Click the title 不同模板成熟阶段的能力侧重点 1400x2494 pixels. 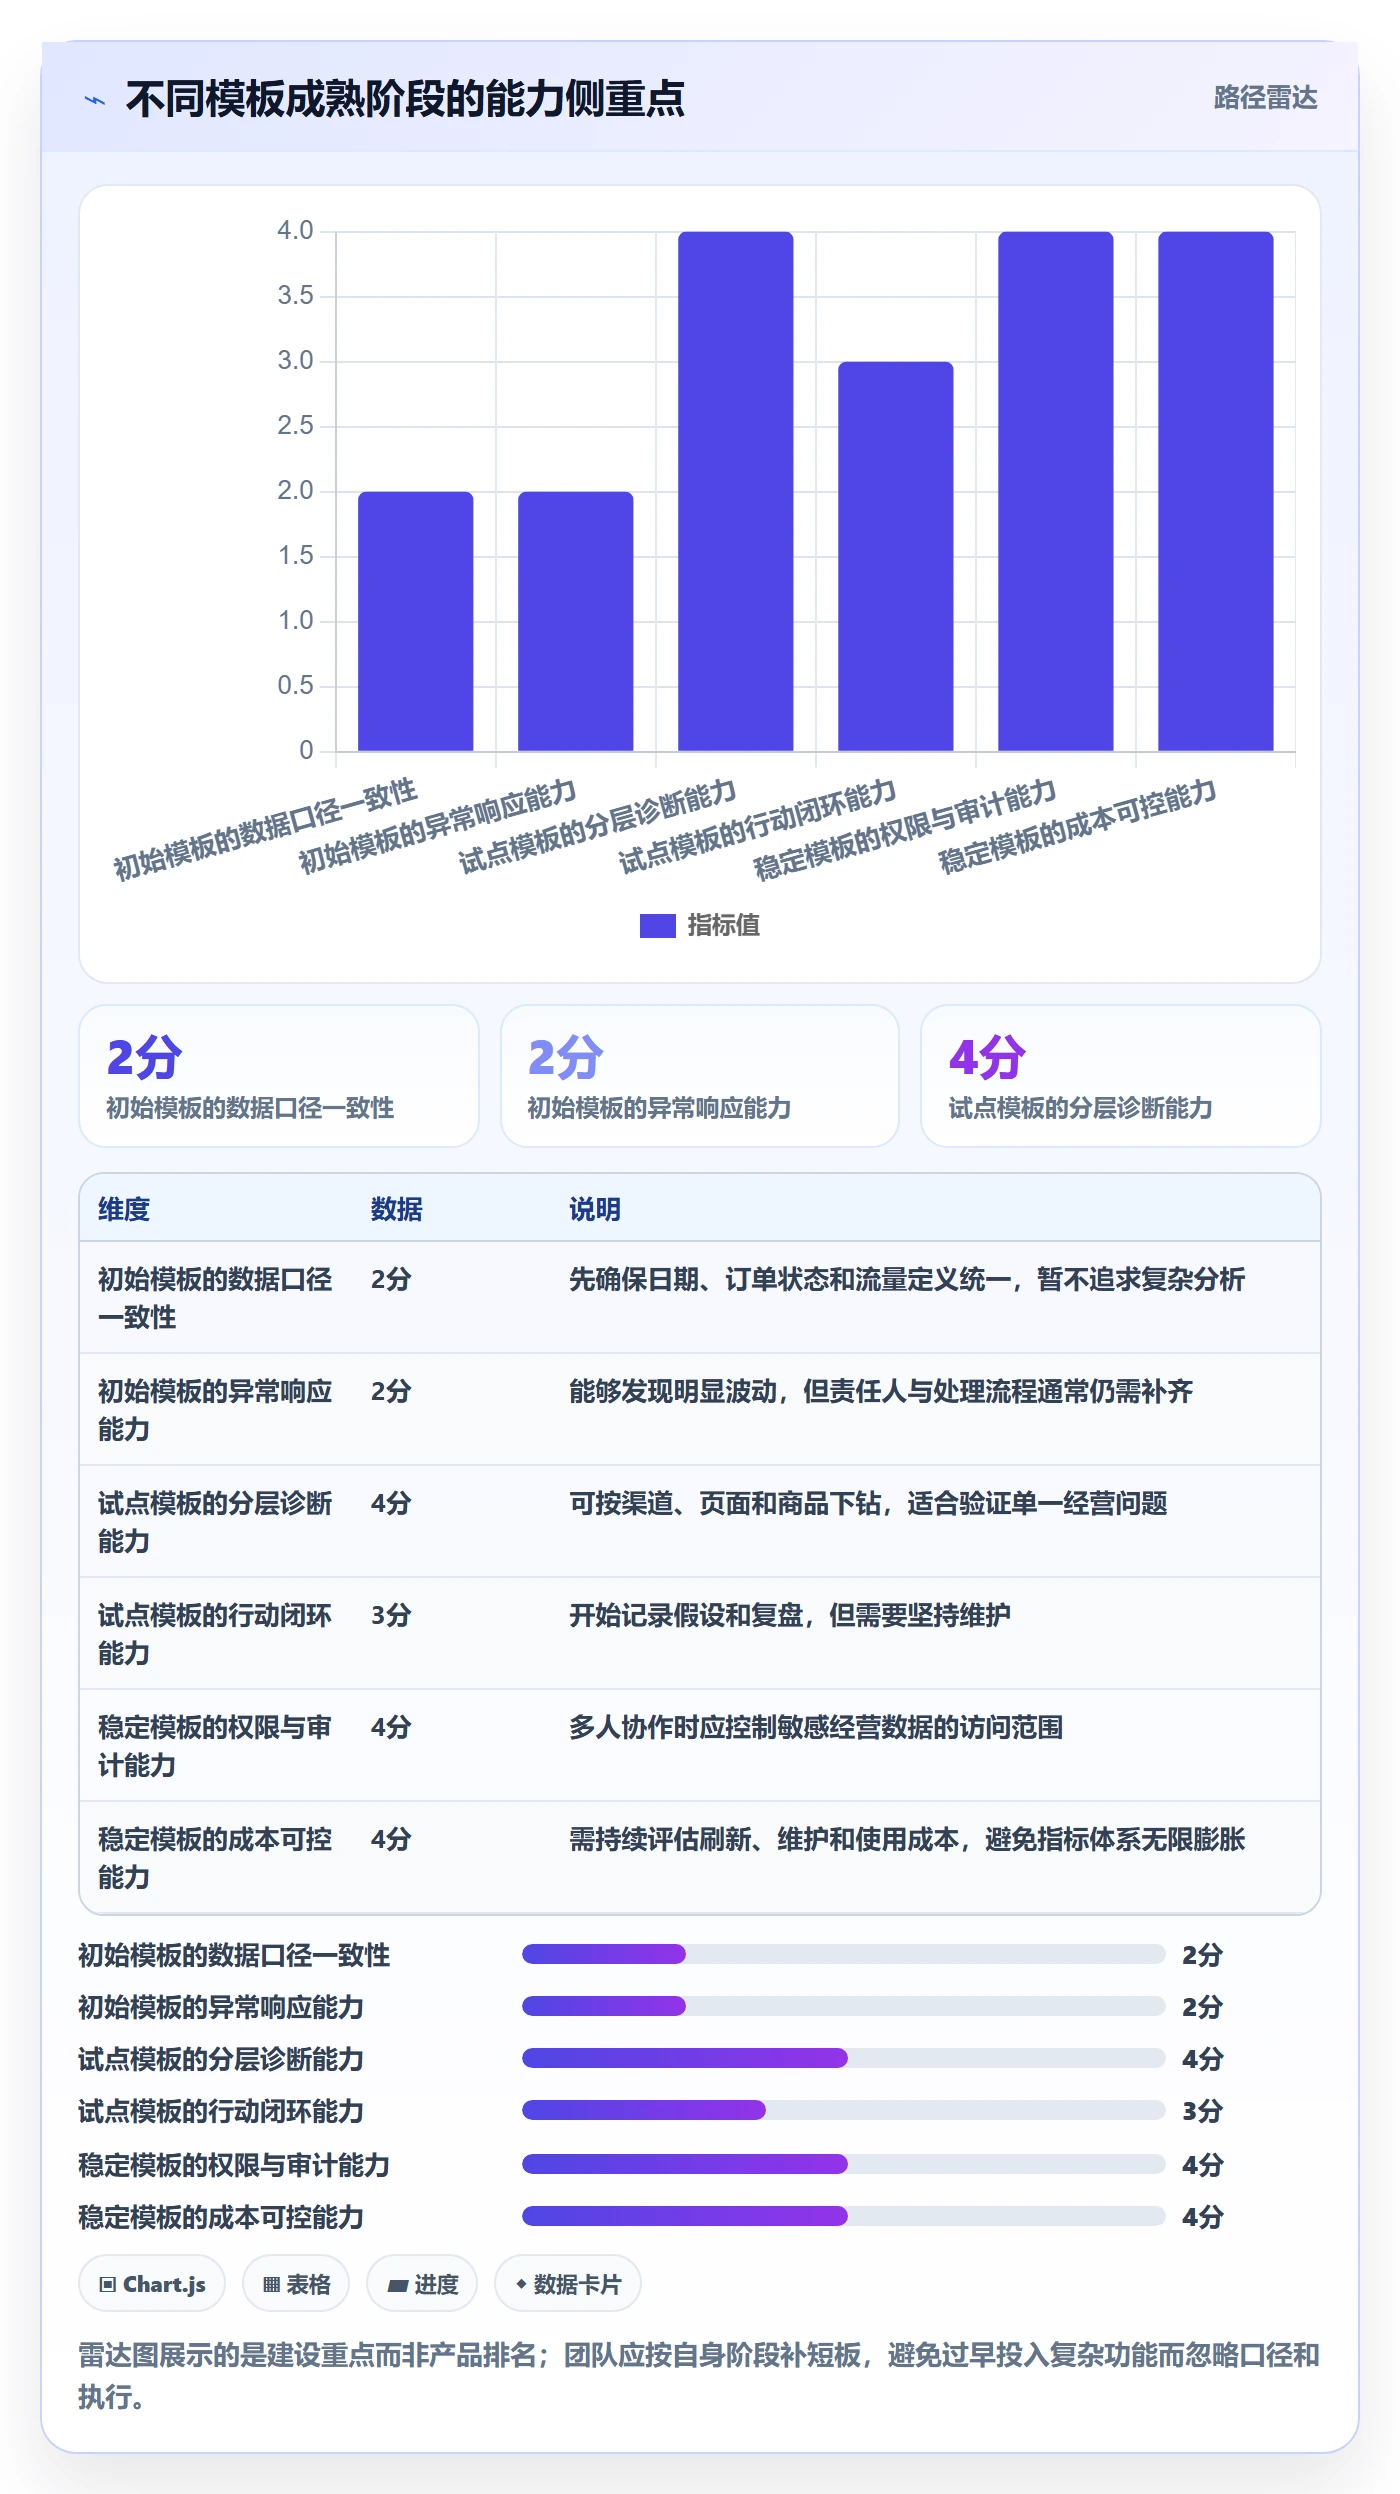coord(405,99)
